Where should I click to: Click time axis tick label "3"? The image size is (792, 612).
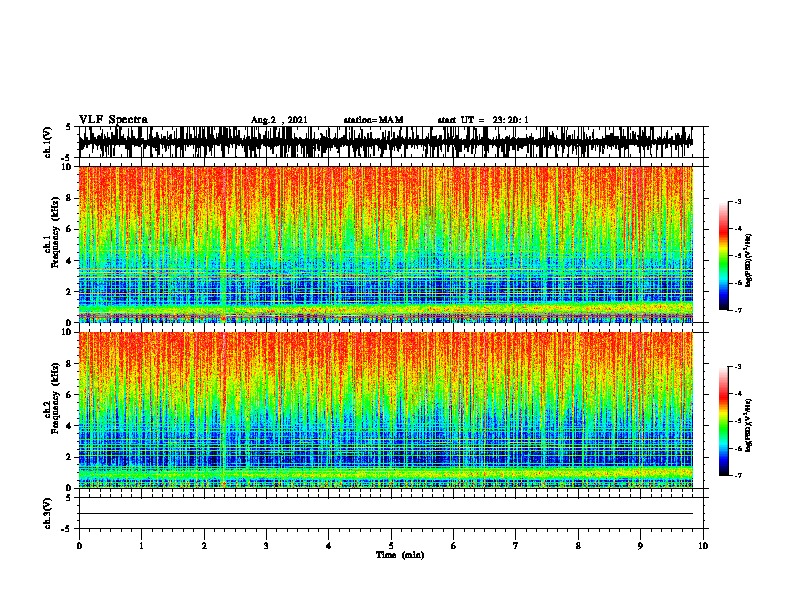tap(266, 546)
